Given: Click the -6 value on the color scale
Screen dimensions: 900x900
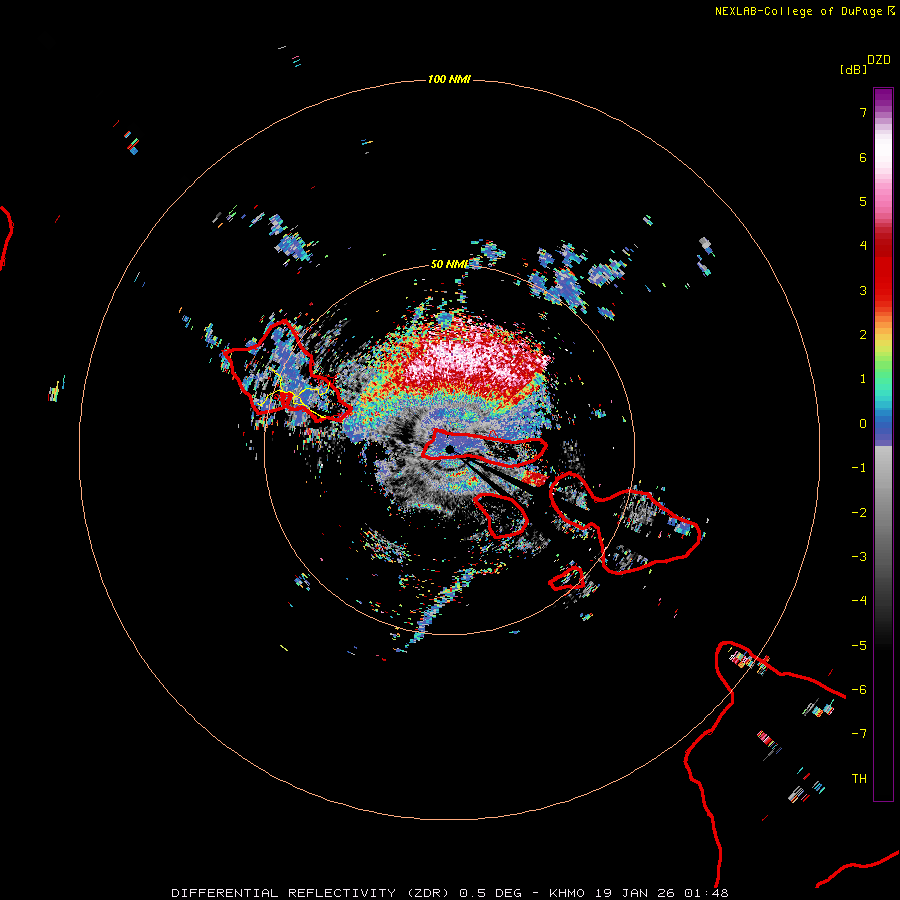Looking at the screenshot, I should pyautogui.click(x=859, y=690).
